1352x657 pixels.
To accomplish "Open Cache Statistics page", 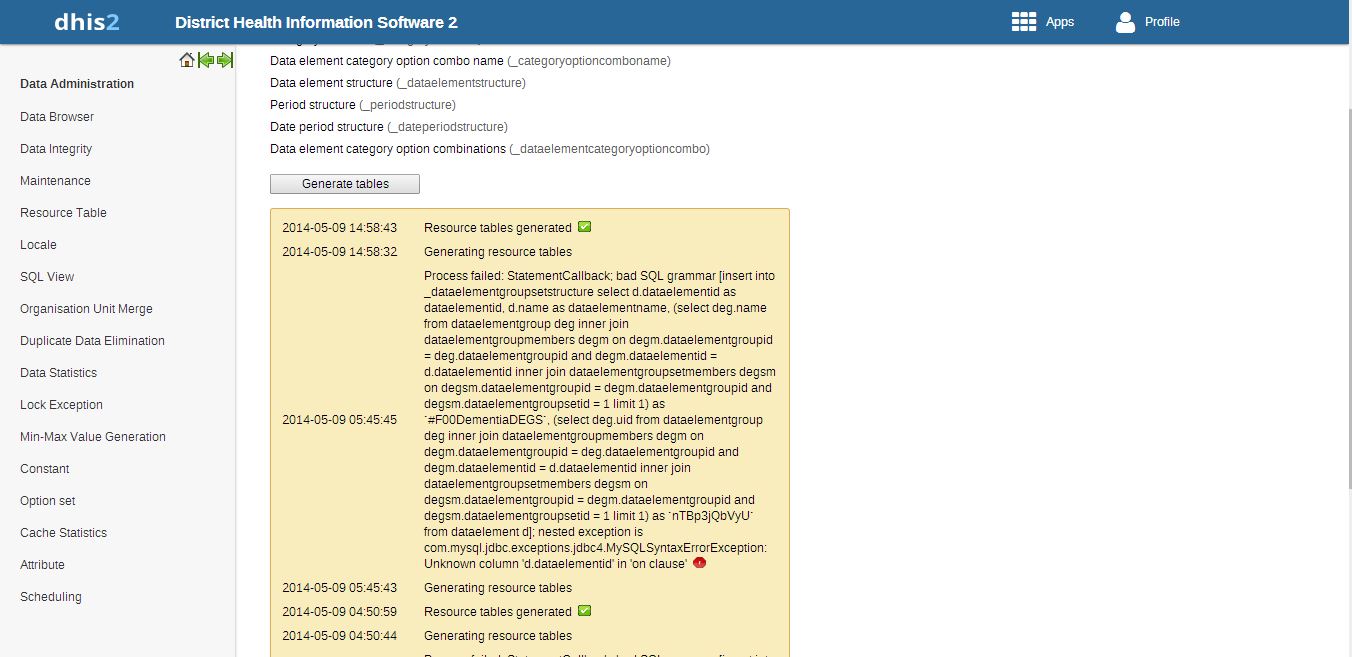I will point(63,533).
